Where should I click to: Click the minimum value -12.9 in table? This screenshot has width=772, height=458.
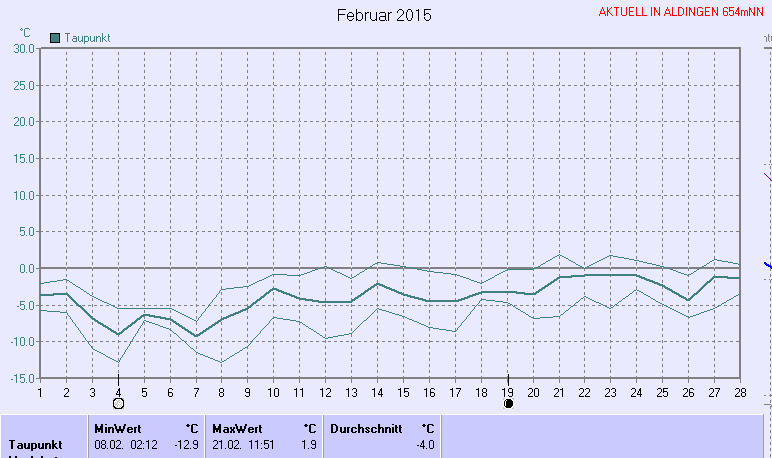tap(184, 443)
